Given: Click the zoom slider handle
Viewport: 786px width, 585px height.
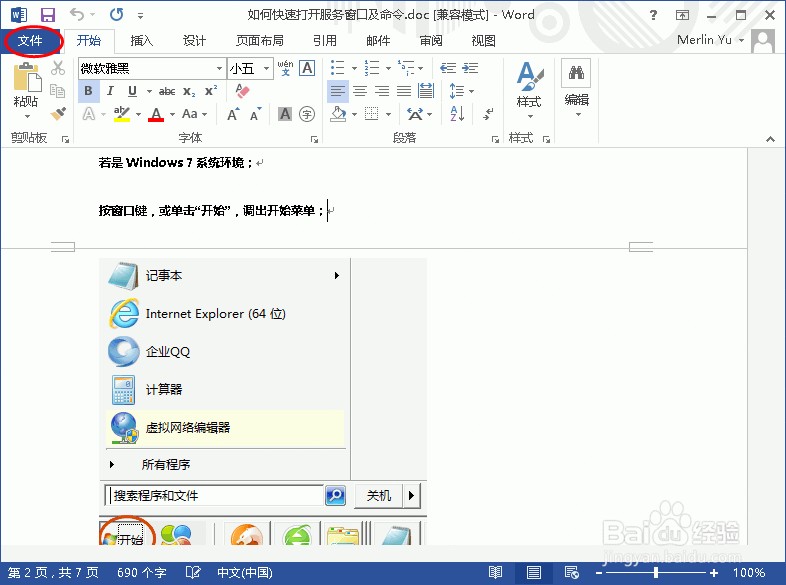Looking at the screenshot, I should pyautogui.click(x=656, y=572).
